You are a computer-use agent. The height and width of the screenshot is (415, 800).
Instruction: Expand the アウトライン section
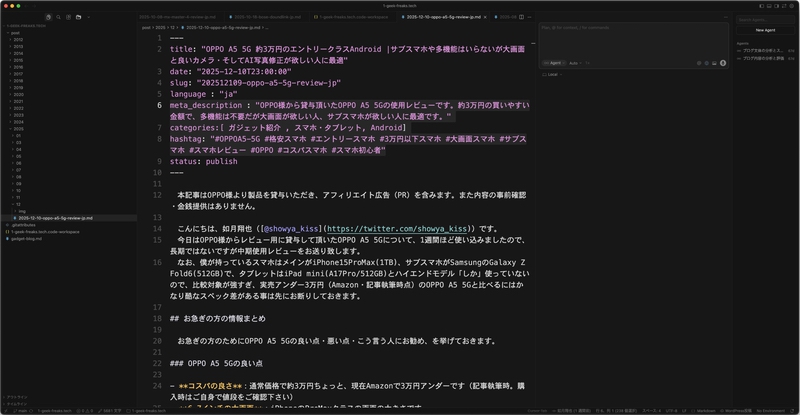18,397
